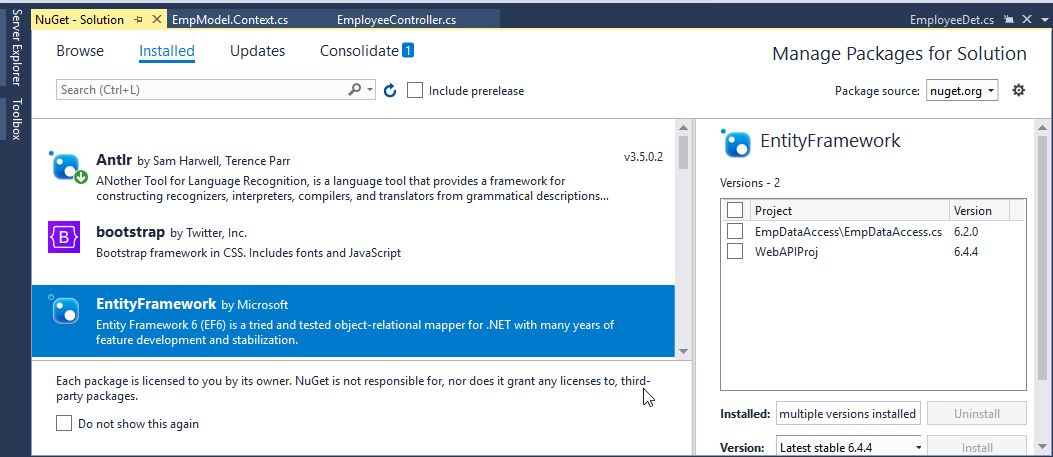Click the Install button
Image resolution: width=1053 pixels, height=457 pixels.
(x=976, y=447)
